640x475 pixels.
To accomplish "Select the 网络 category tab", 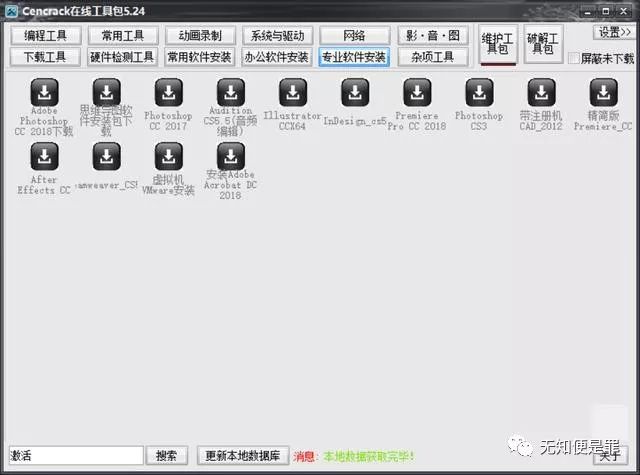I will click(x=354, y=36).
